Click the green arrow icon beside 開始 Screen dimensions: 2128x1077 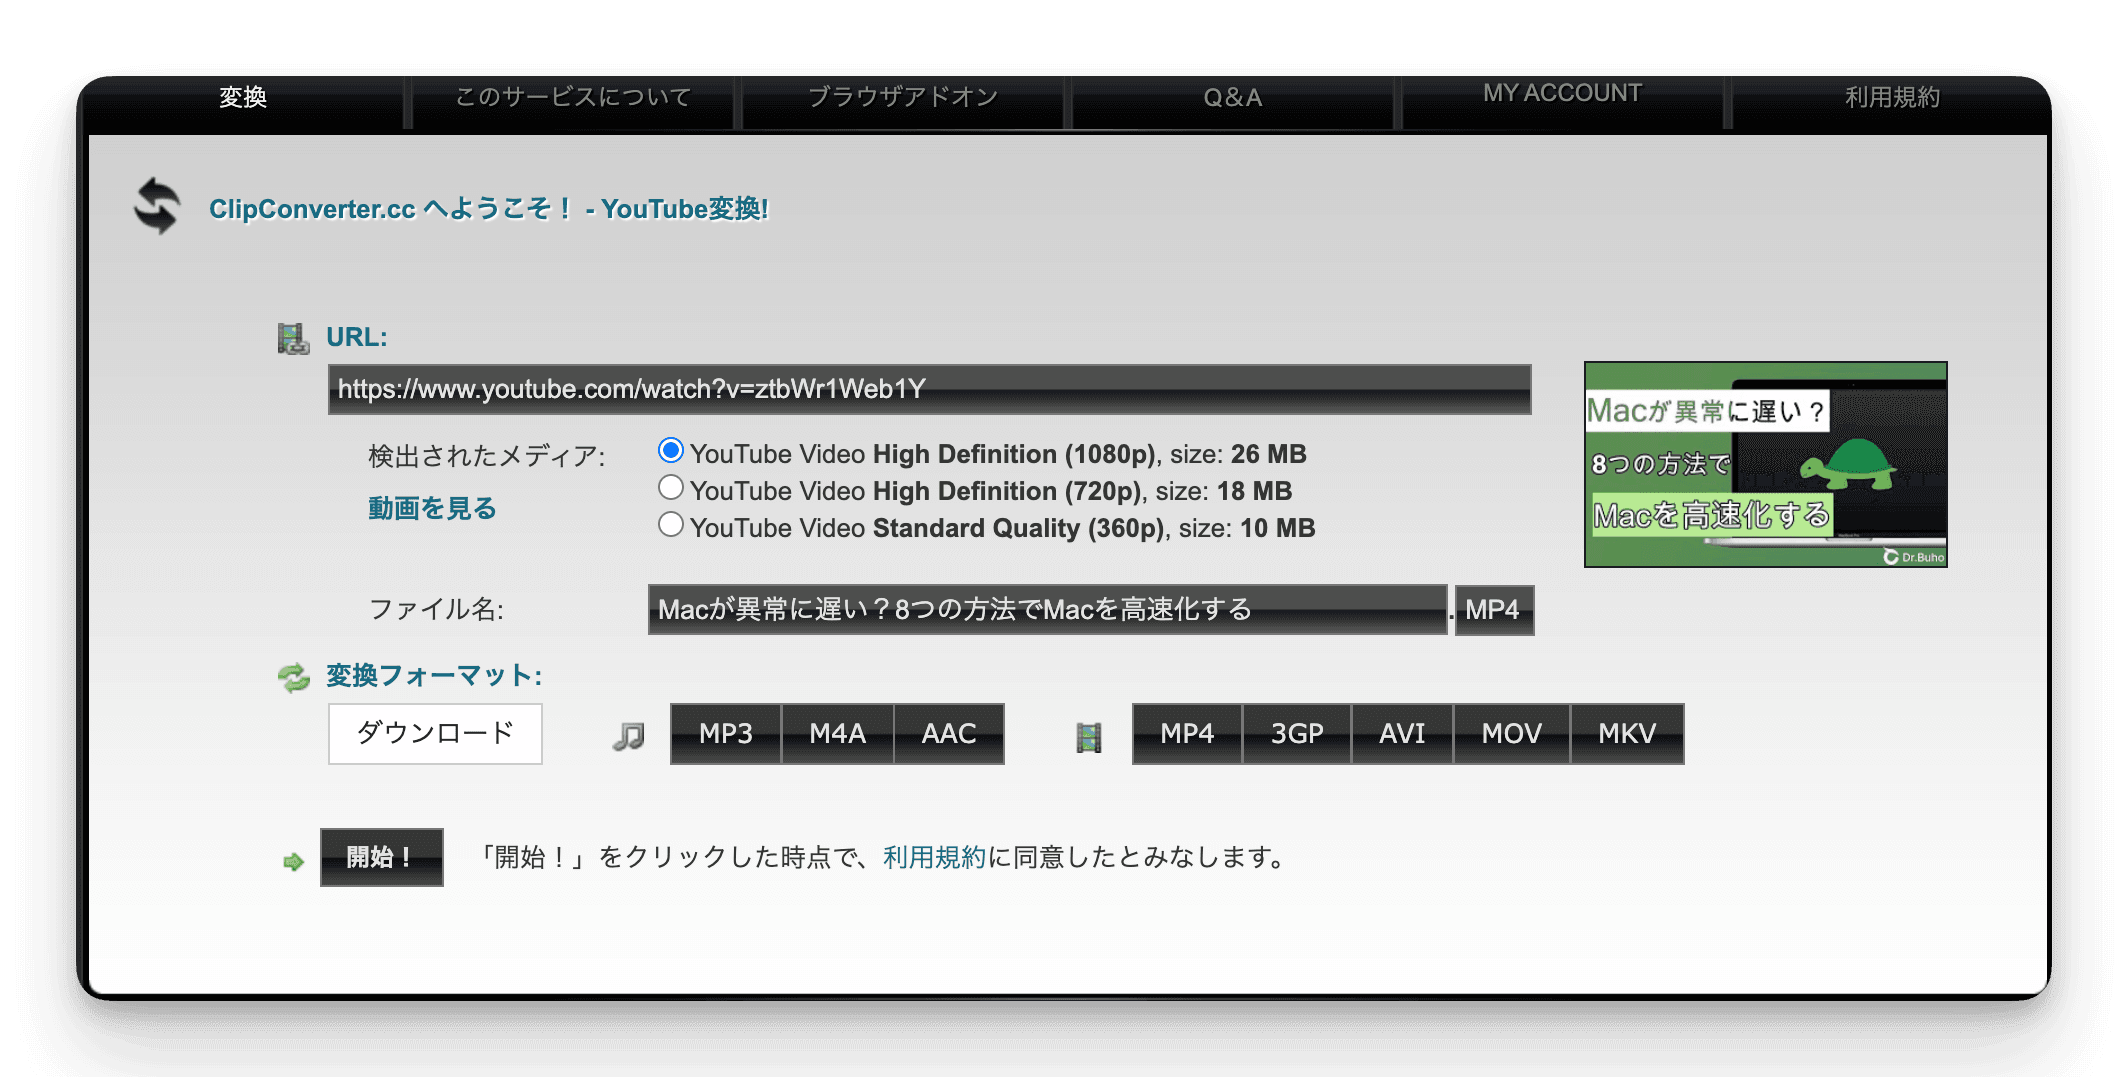(x=293, y=861)
